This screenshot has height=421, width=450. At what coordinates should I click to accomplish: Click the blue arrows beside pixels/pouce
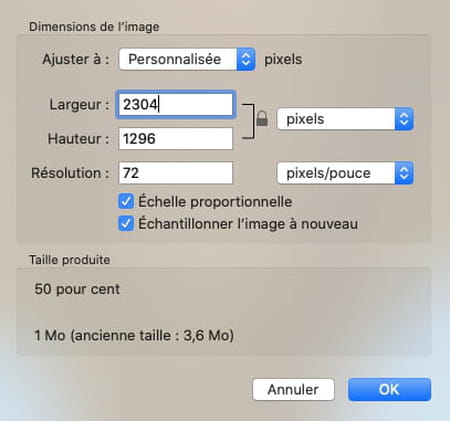(x=404, y=173)
